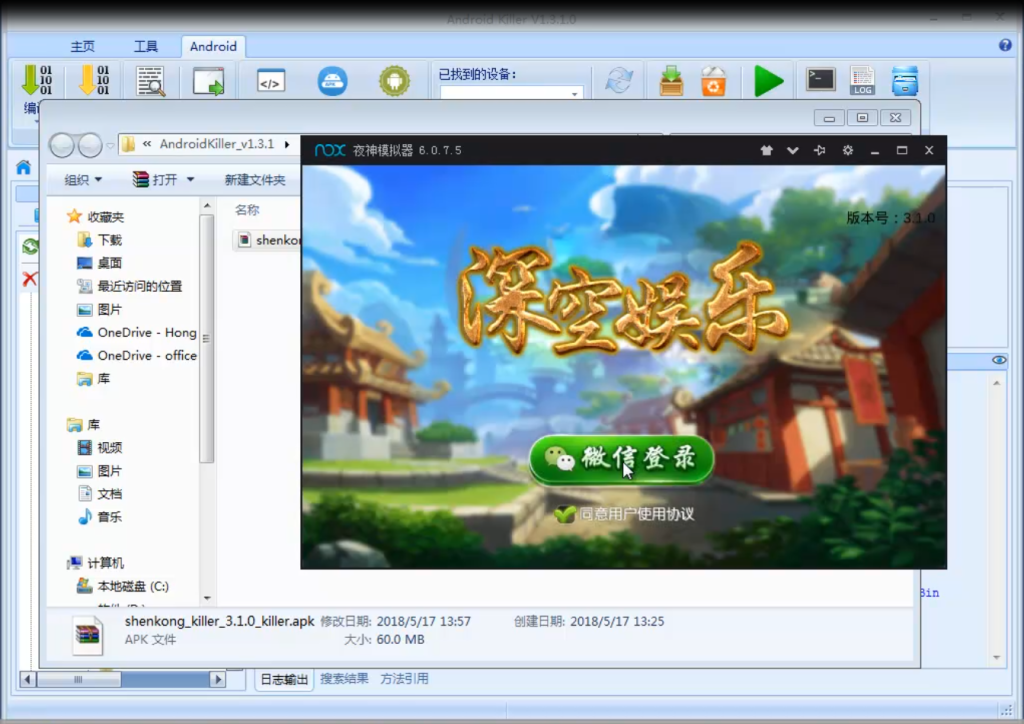Click the horizontal scrollbar right arrow at bottom

[x=218, y=680]
